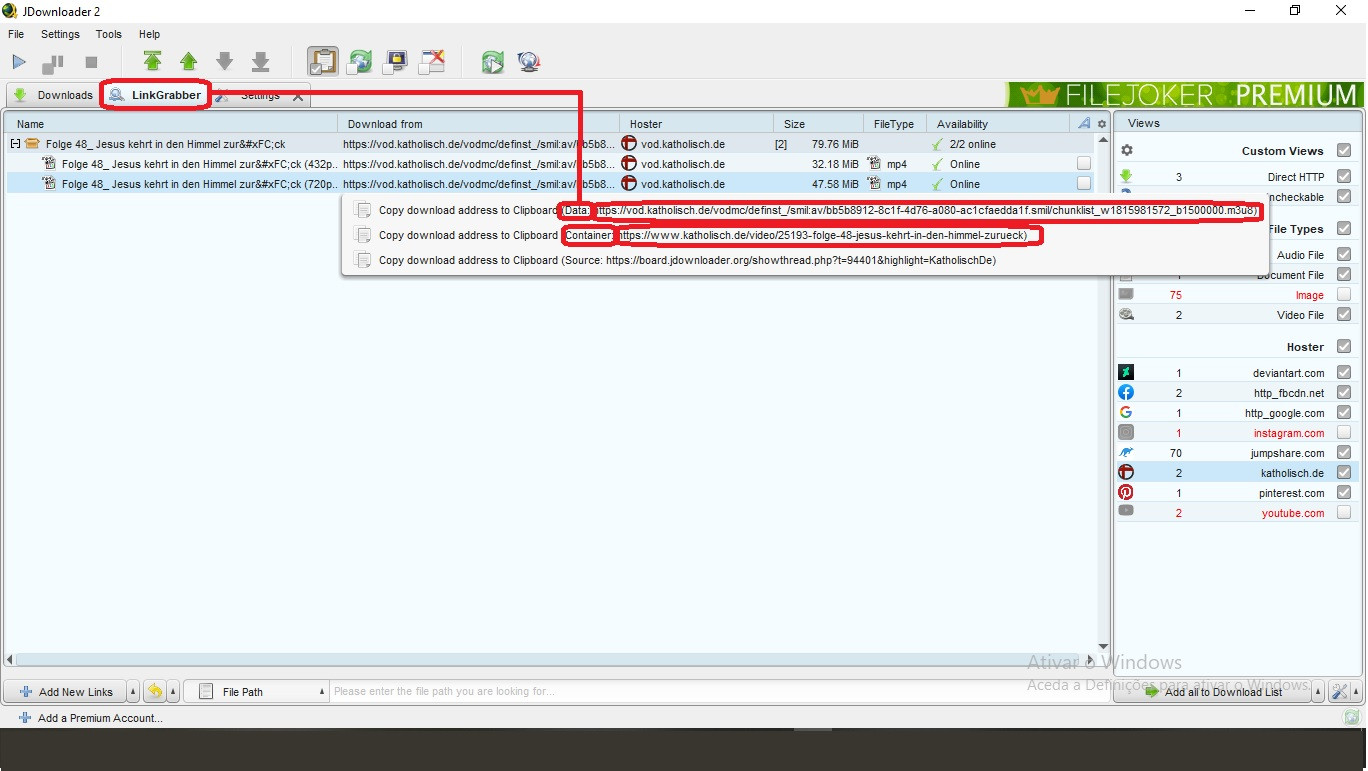Click the Video File reel icon
The image size is (1368, 771).
click(1126, 314)
